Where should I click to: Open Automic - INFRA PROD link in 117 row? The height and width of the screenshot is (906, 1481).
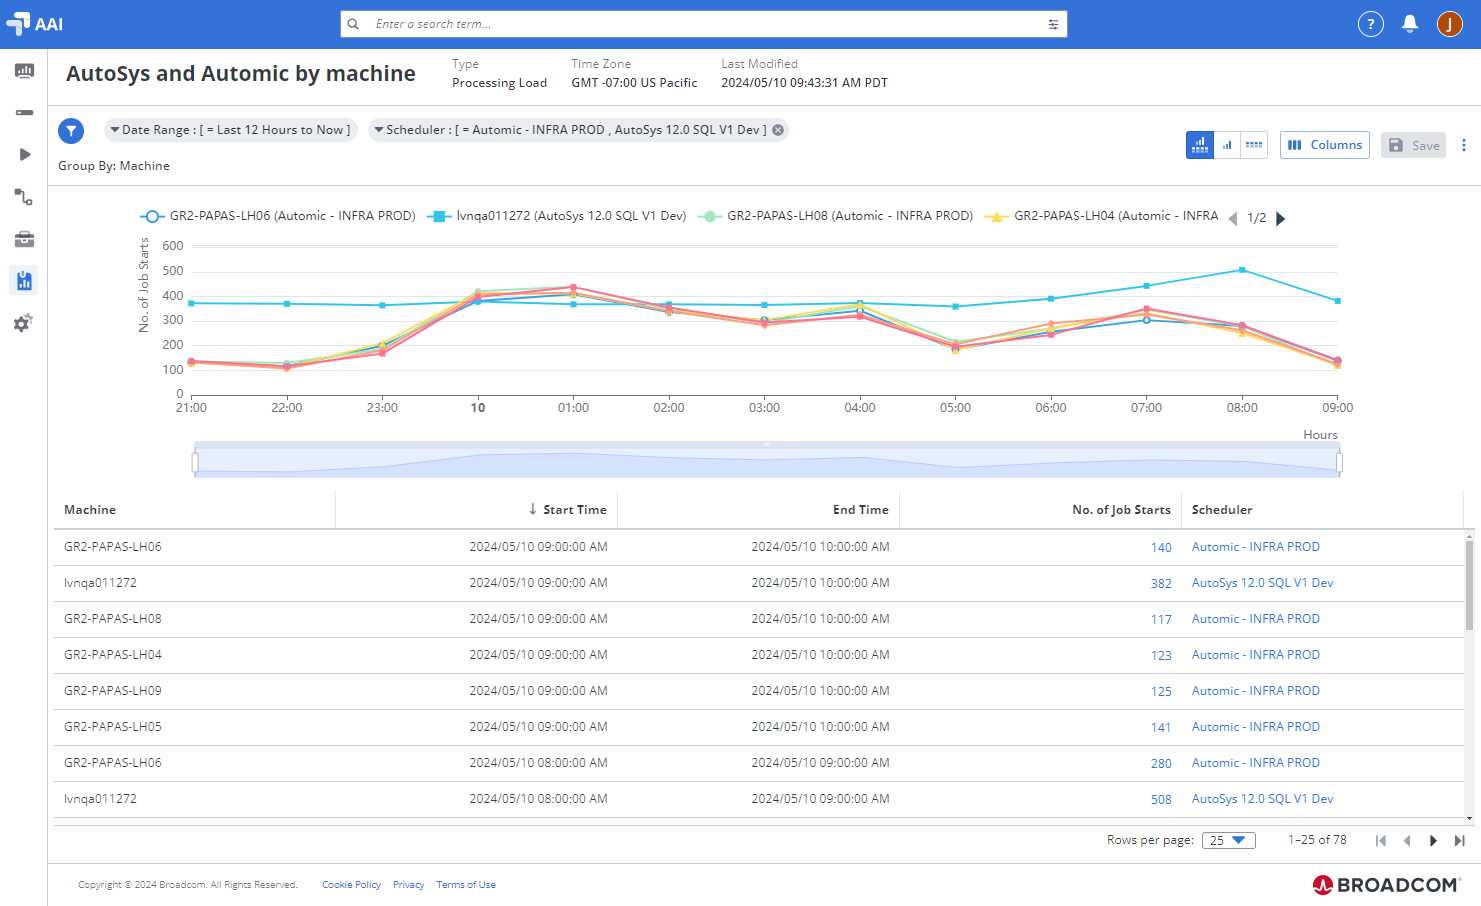point(1256,619)
